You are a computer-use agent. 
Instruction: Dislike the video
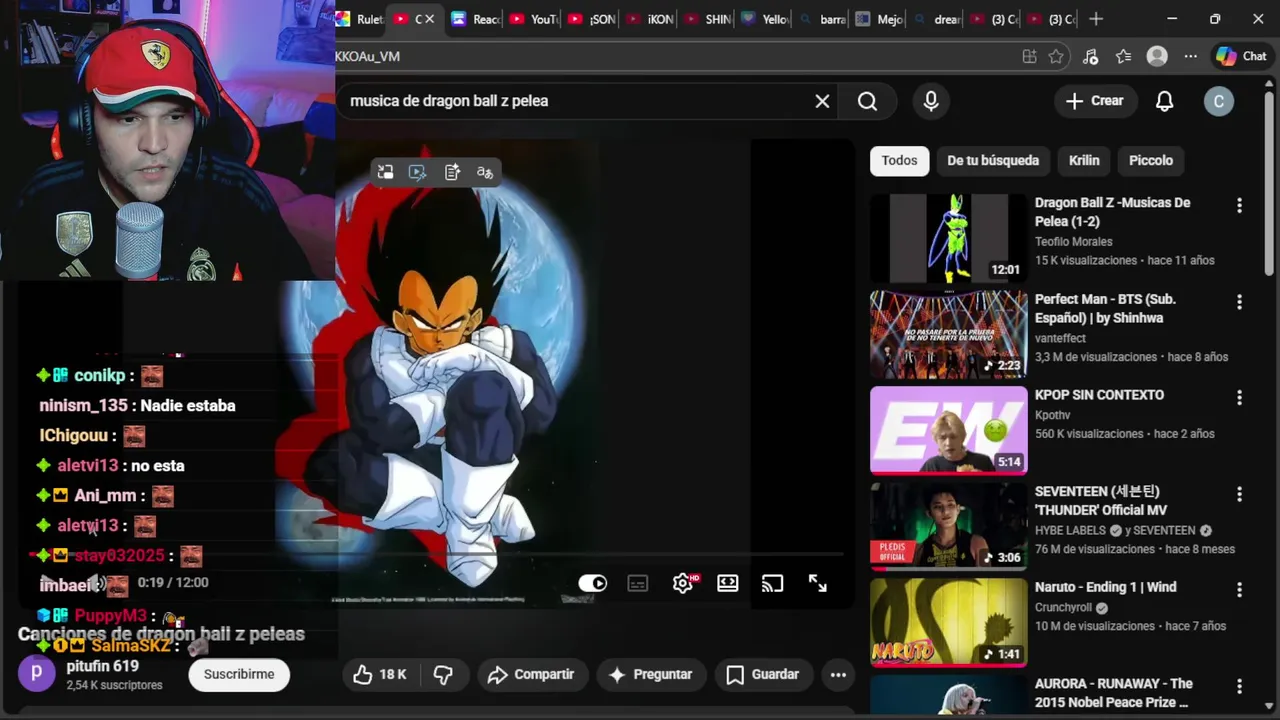[x=443, y=675]
